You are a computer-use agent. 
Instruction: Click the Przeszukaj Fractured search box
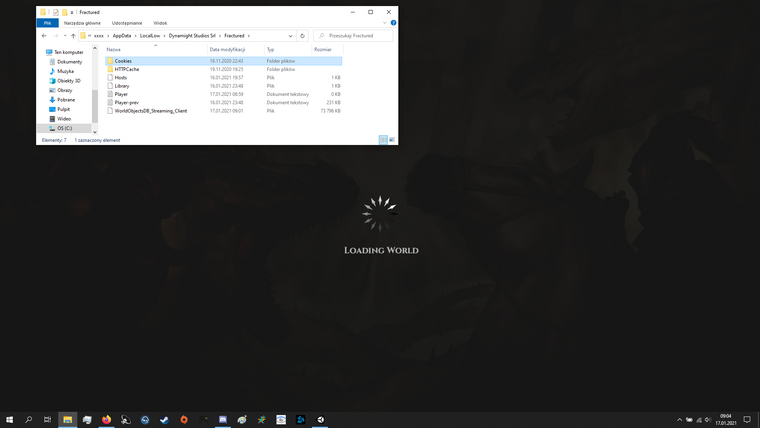click(x=355, y=36)
